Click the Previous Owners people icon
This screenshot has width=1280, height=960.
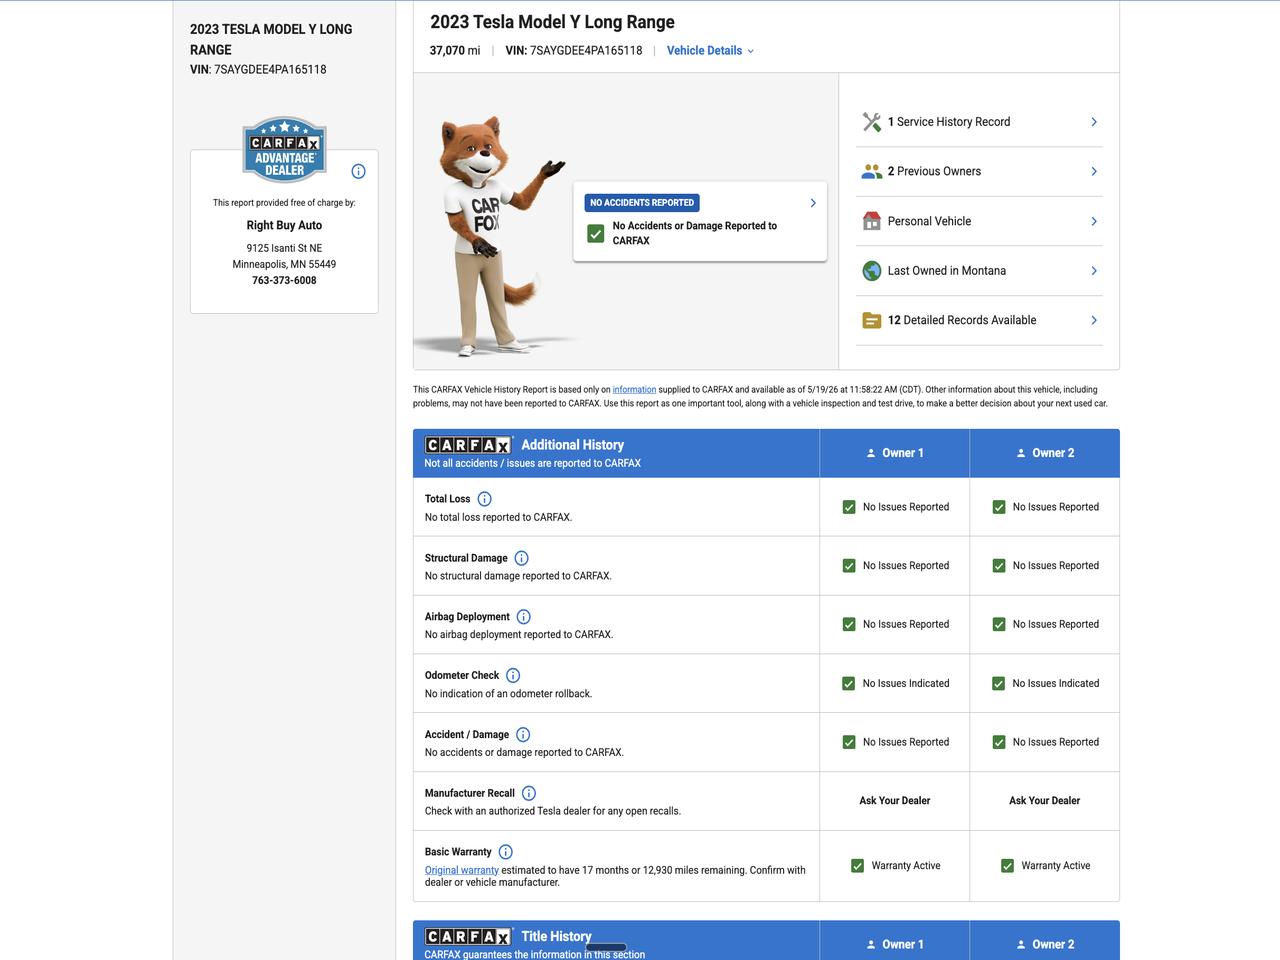click(872, 171)
